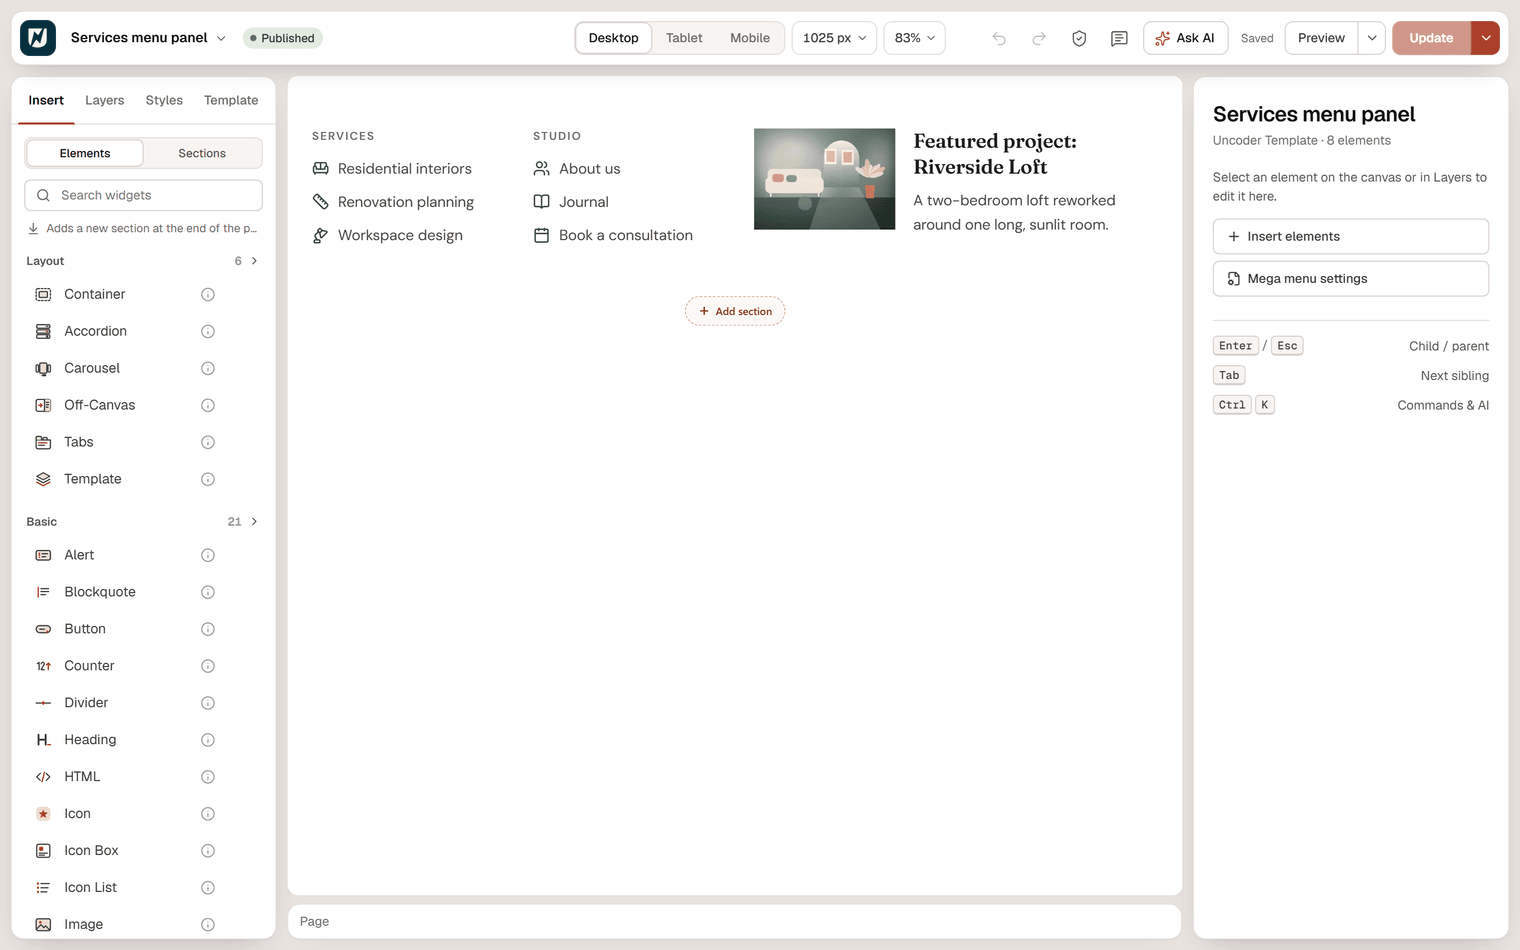The height and width of the screenshot is (950, 1520).
Task: Click the Published status badge
Action: 282,38
